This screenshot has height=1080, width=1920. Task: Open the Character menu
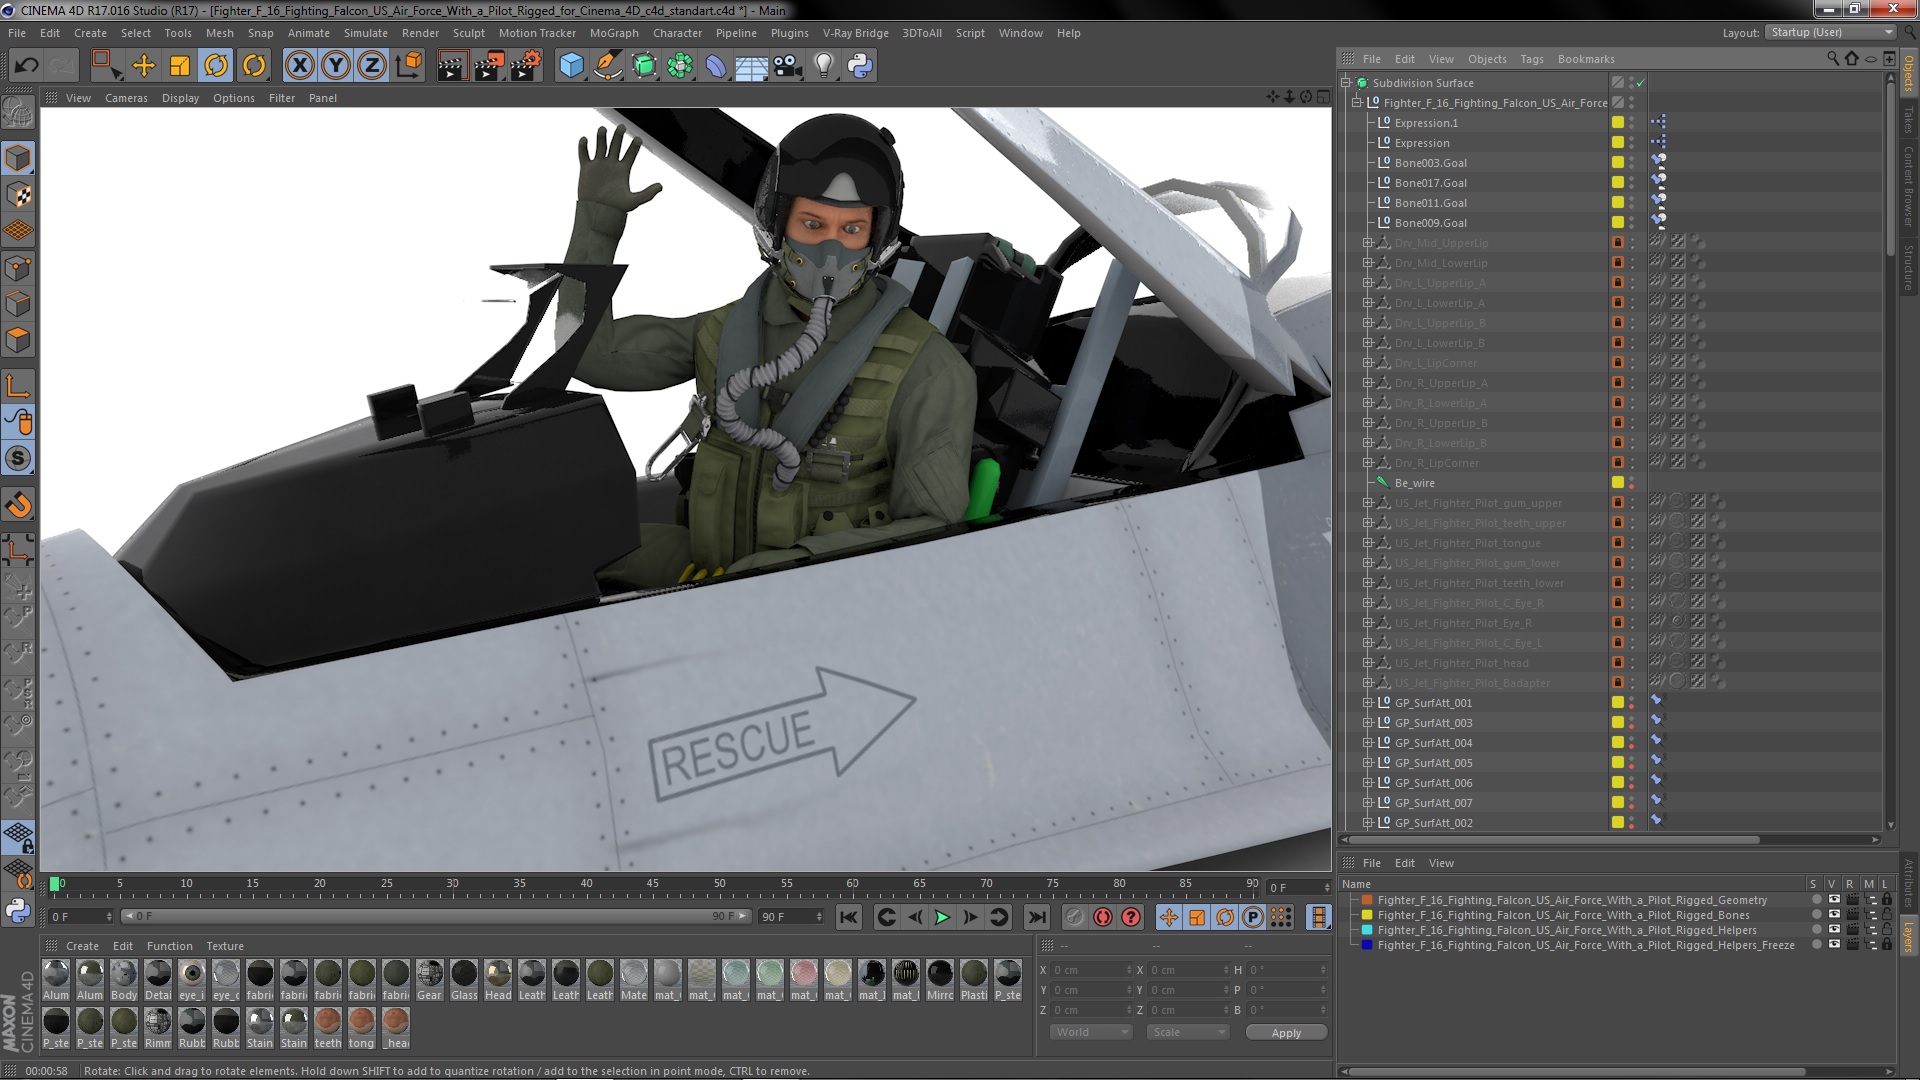(x=677, y=33)
